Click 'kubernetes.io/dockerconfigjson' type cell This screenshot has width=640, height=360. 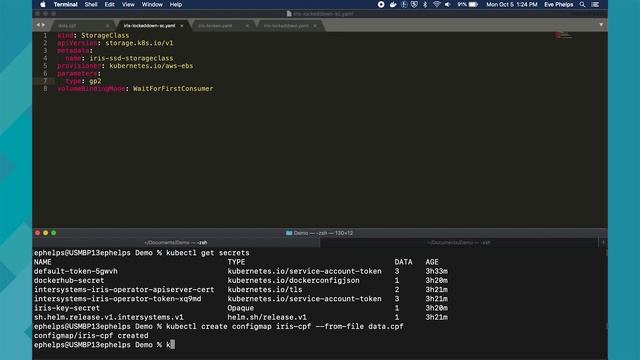click(293, 280)
